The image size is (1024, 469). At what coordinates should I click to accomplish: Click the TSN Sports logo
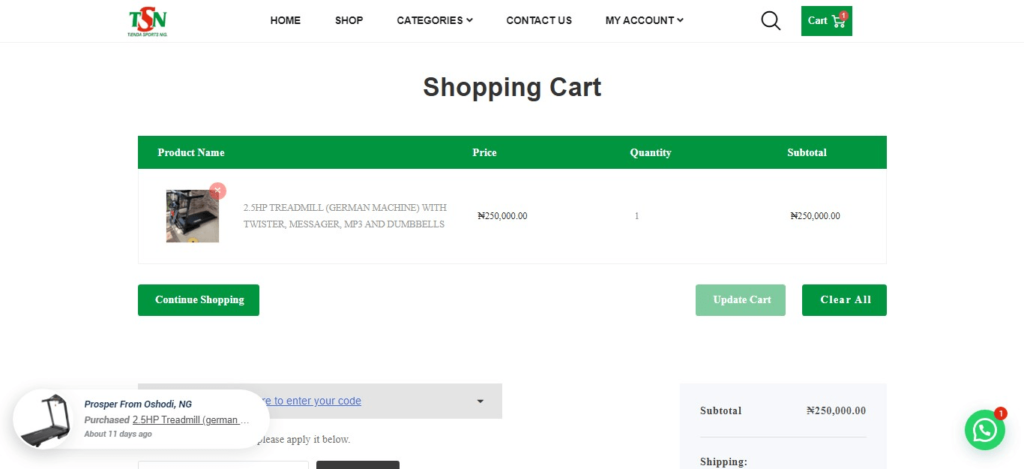[x=147, y=21]
